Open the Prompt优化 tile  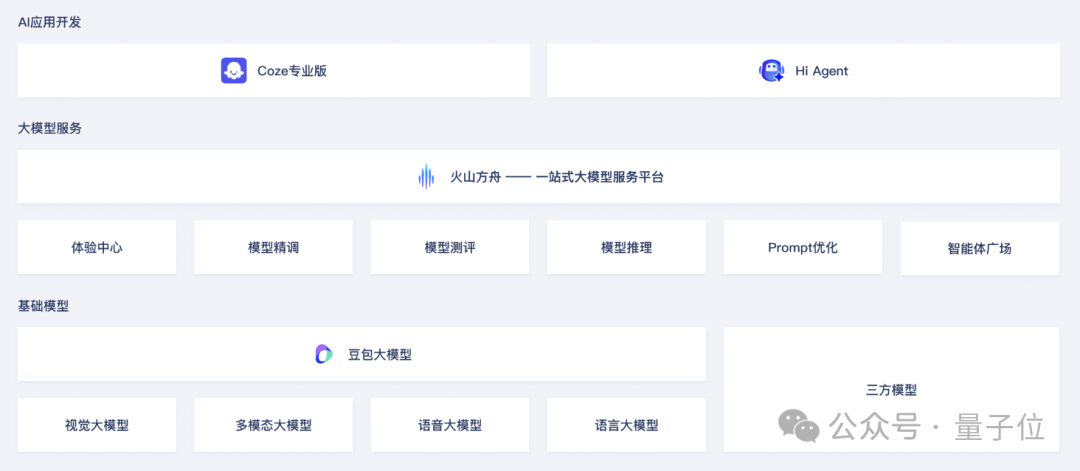pos(803,247)
